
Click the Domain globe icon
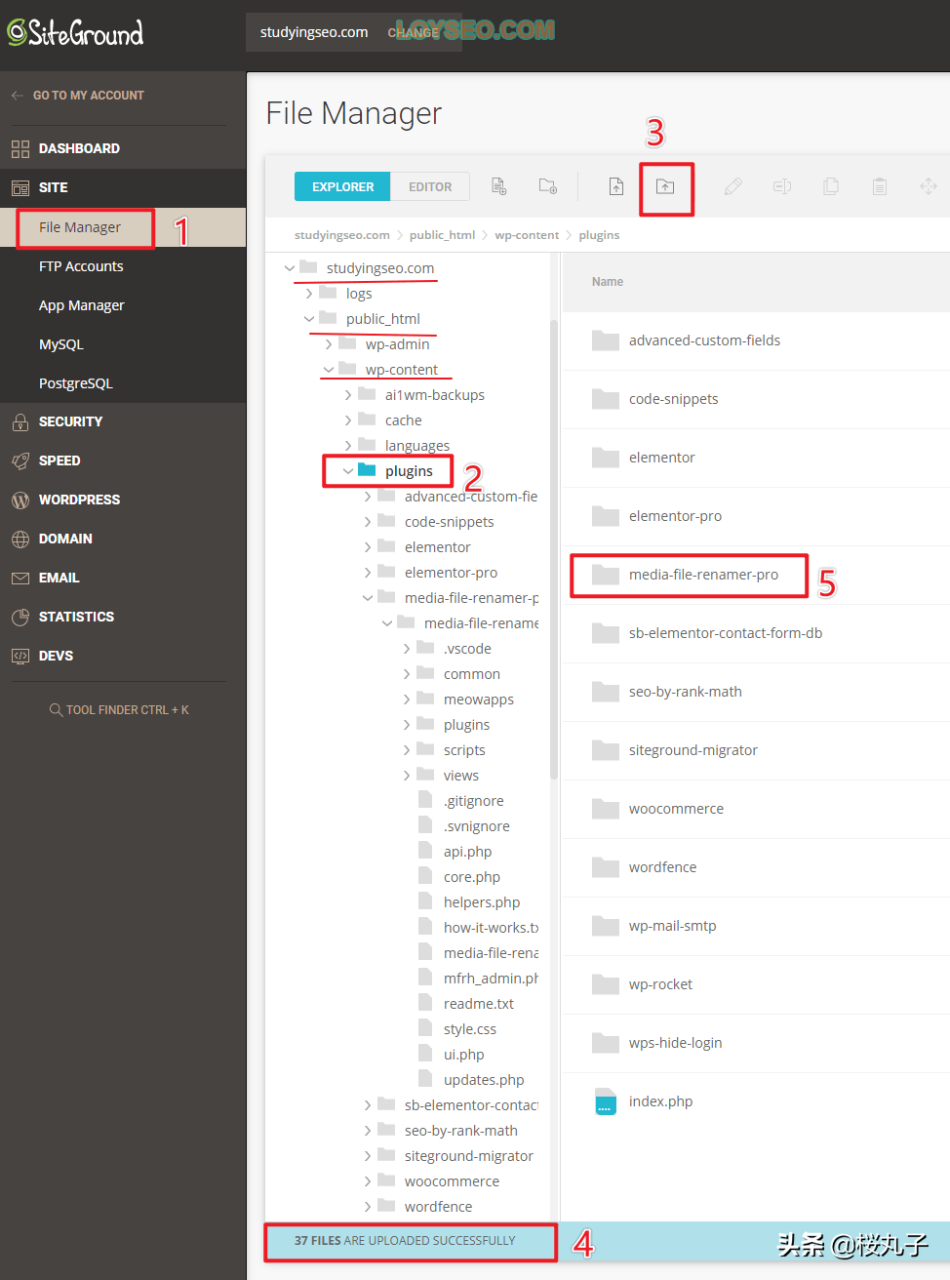pyautogui.click(x=20, y=539)
